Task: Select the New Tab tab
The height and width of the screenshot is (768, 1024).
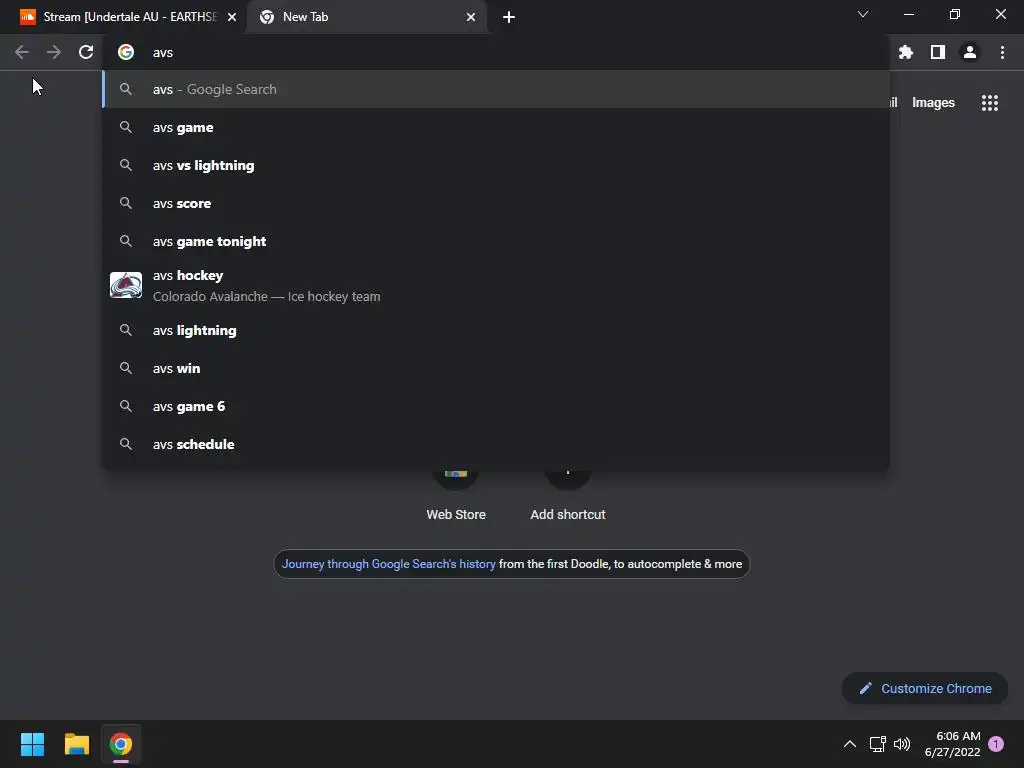Action: pyautogui.click(x=366, y=17)
